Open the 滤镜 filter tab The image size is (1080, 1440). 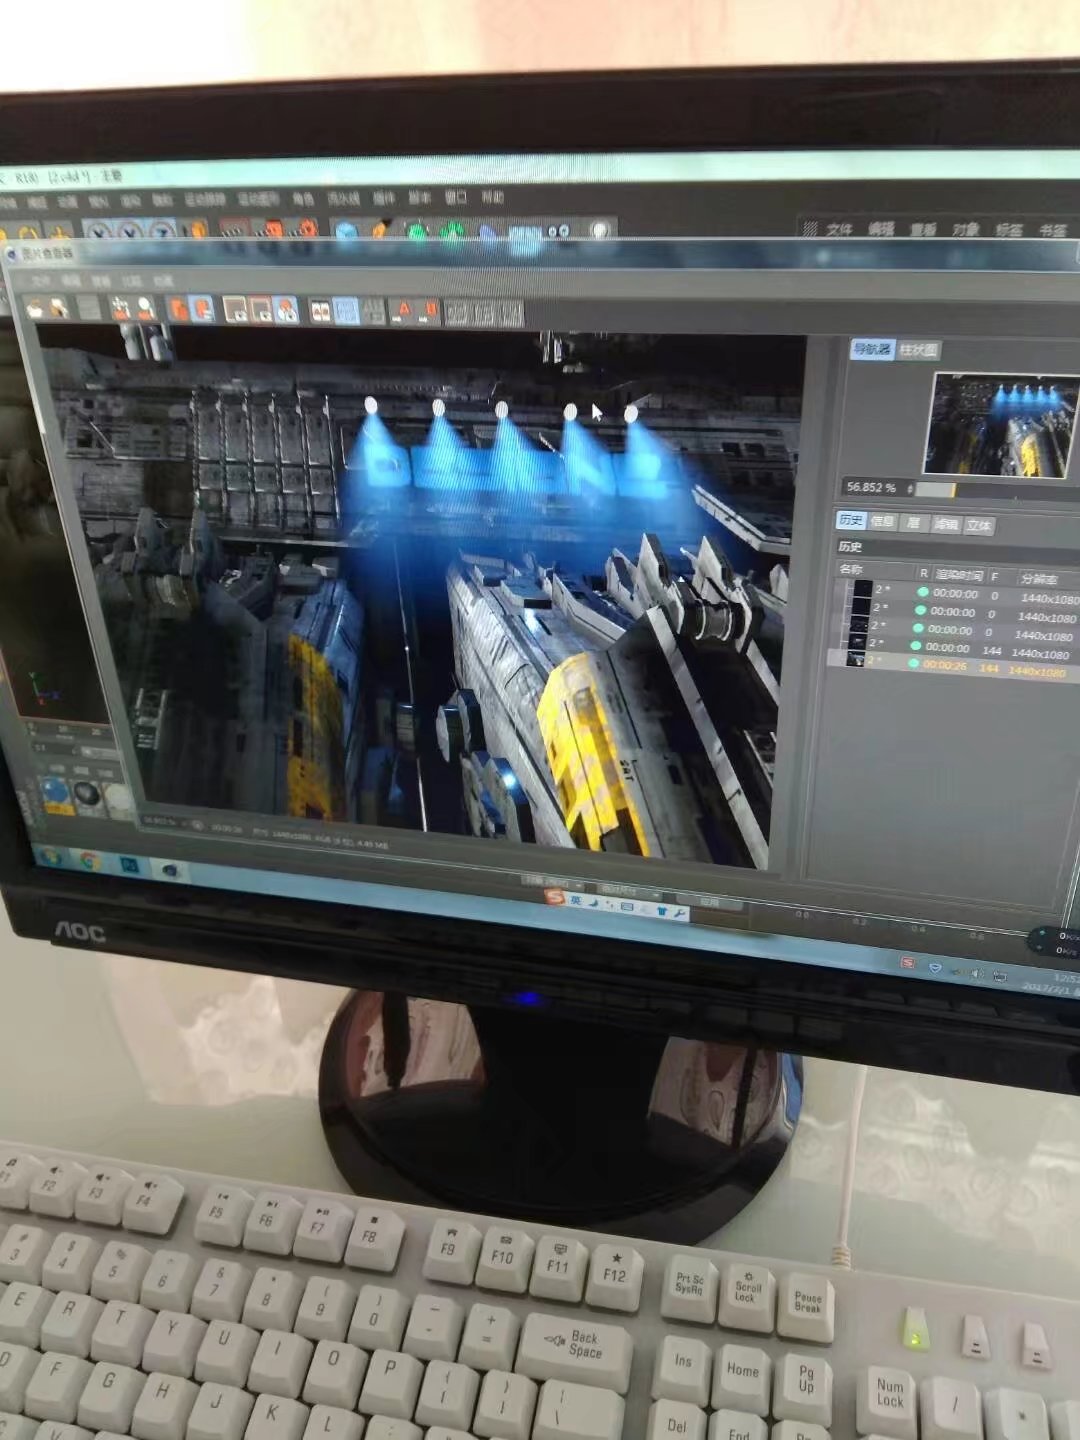[x=945, y=524]
